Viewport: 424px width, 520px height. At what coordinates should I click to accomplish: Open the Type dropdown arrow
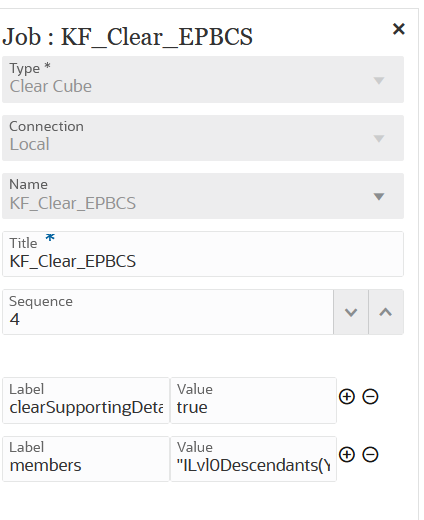point(379,80)
